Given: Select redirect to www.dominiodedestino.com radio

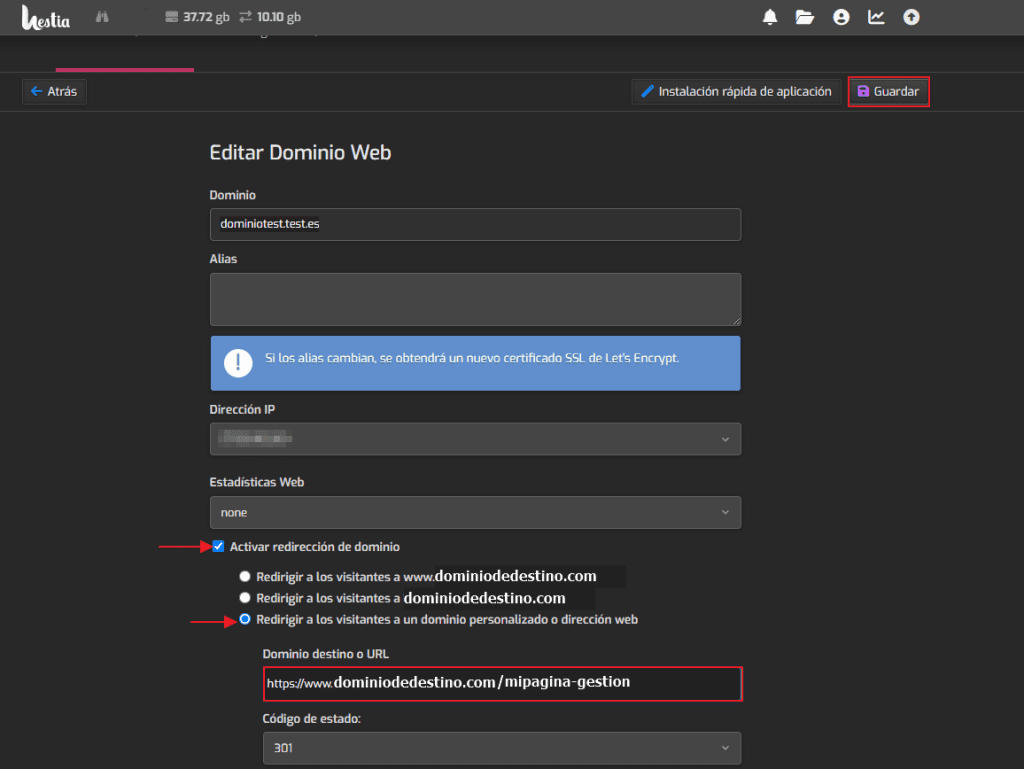Looking at the screenshot, I should coord(245,576).
